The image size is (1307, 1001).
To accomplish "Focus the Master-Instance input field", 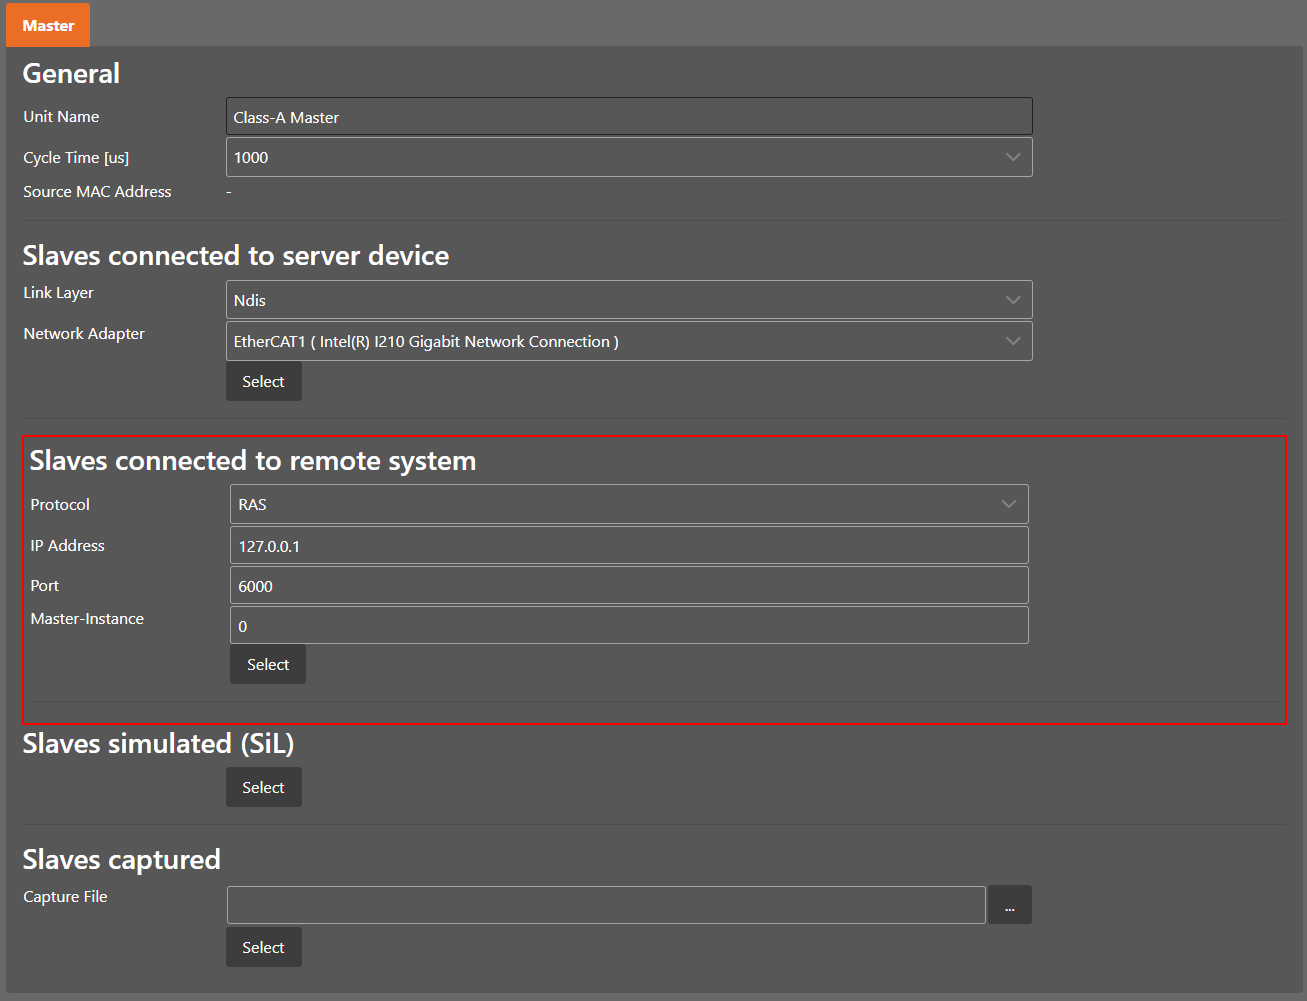I will [x=628, y=626].
